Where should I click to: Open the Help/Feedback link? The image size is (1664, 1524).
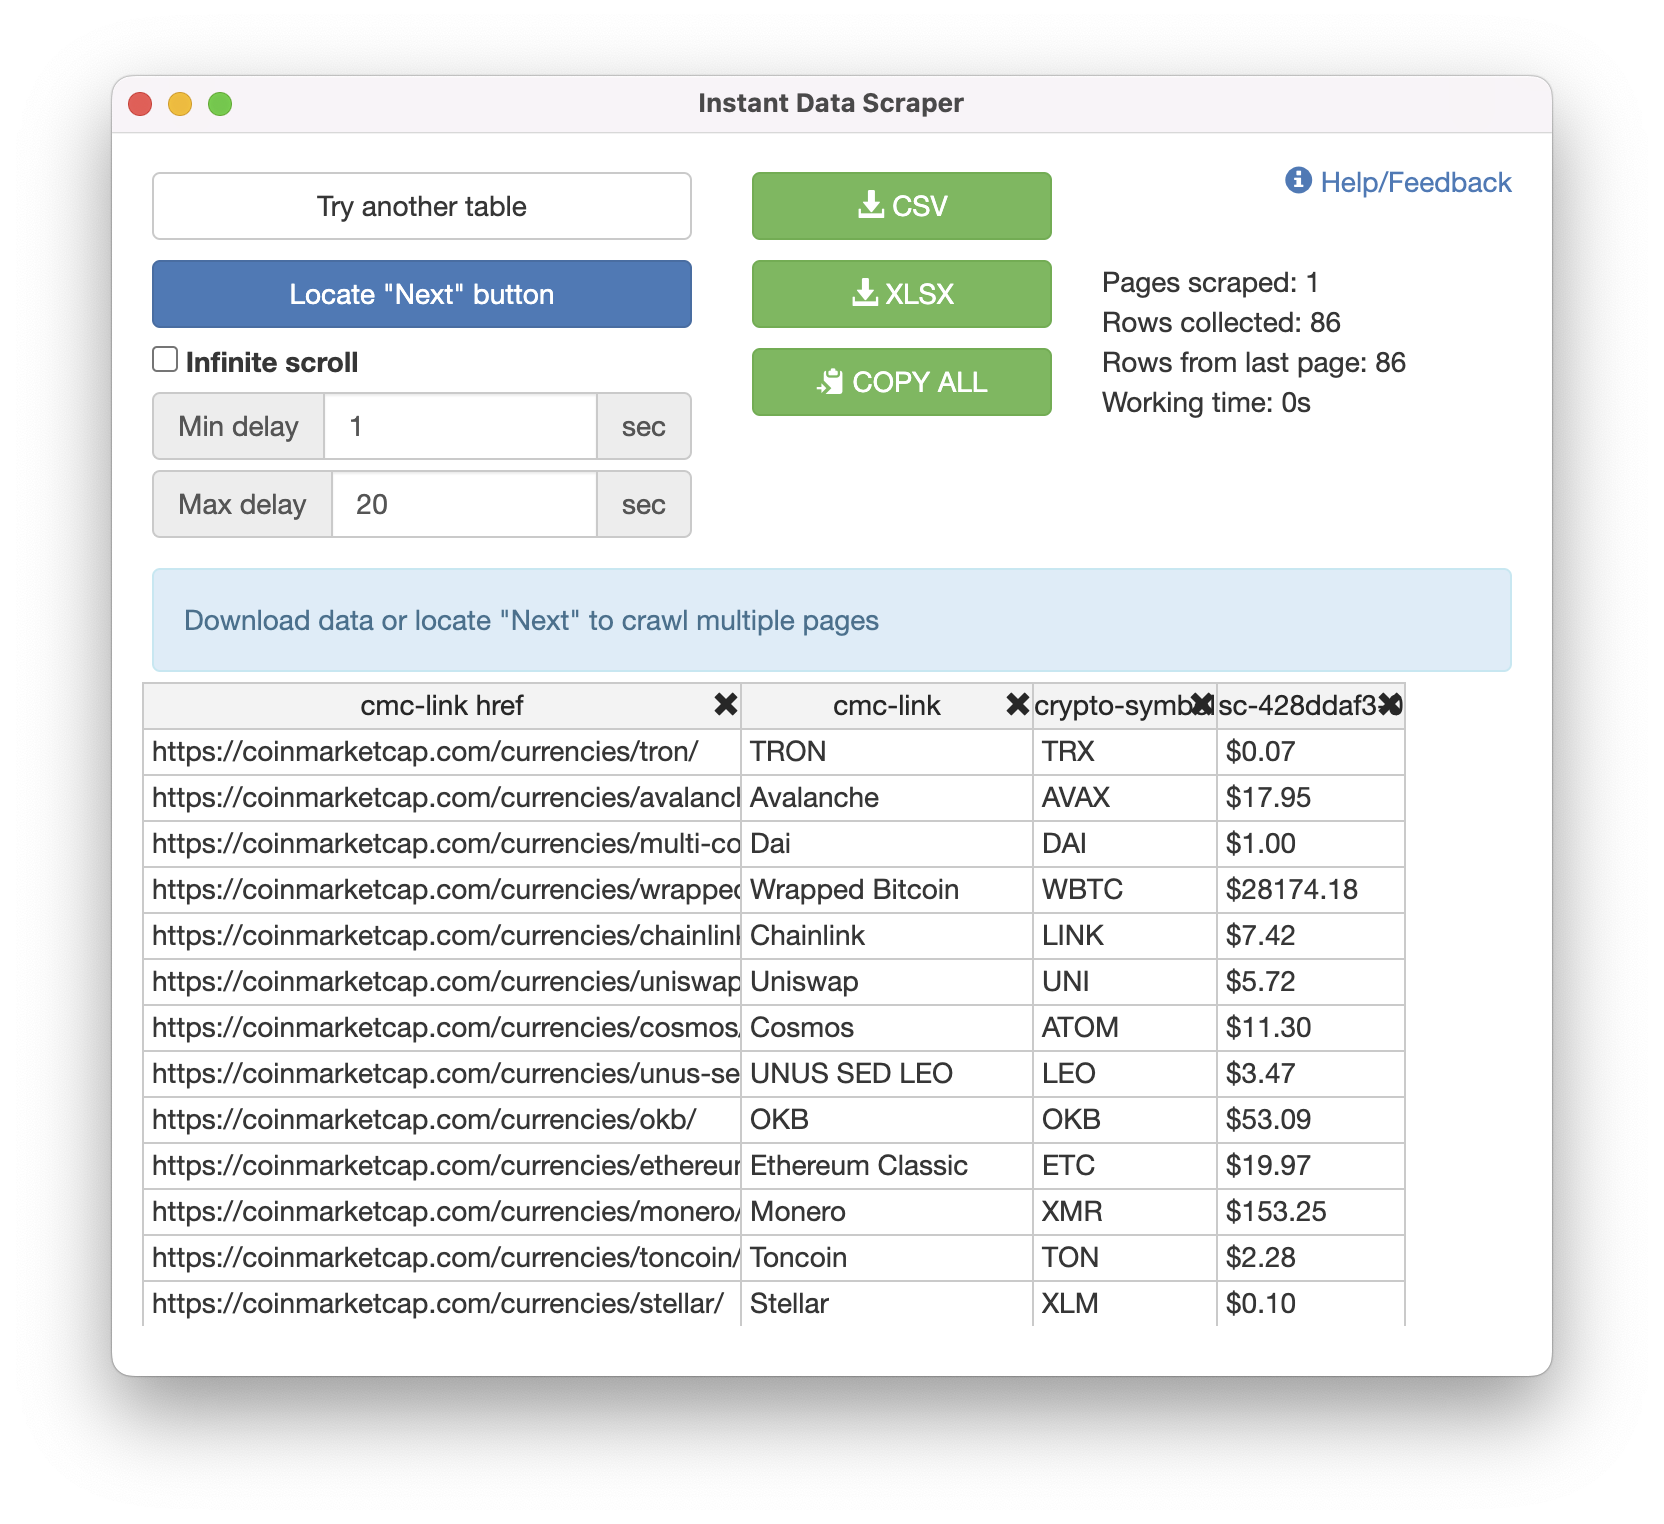[x=1415, y=182]
